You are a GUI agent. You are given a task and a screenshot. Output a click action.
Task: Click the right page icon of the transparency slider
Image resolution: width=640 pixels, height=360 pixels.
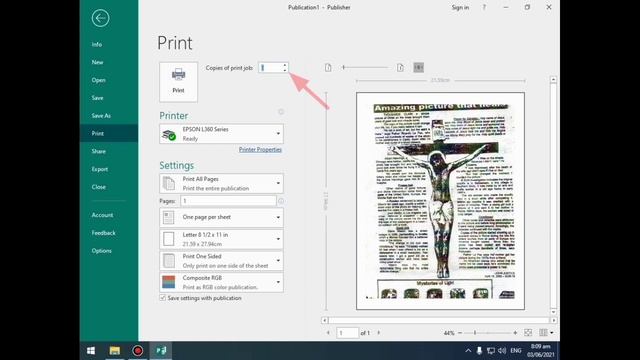[x=400, y=68]
